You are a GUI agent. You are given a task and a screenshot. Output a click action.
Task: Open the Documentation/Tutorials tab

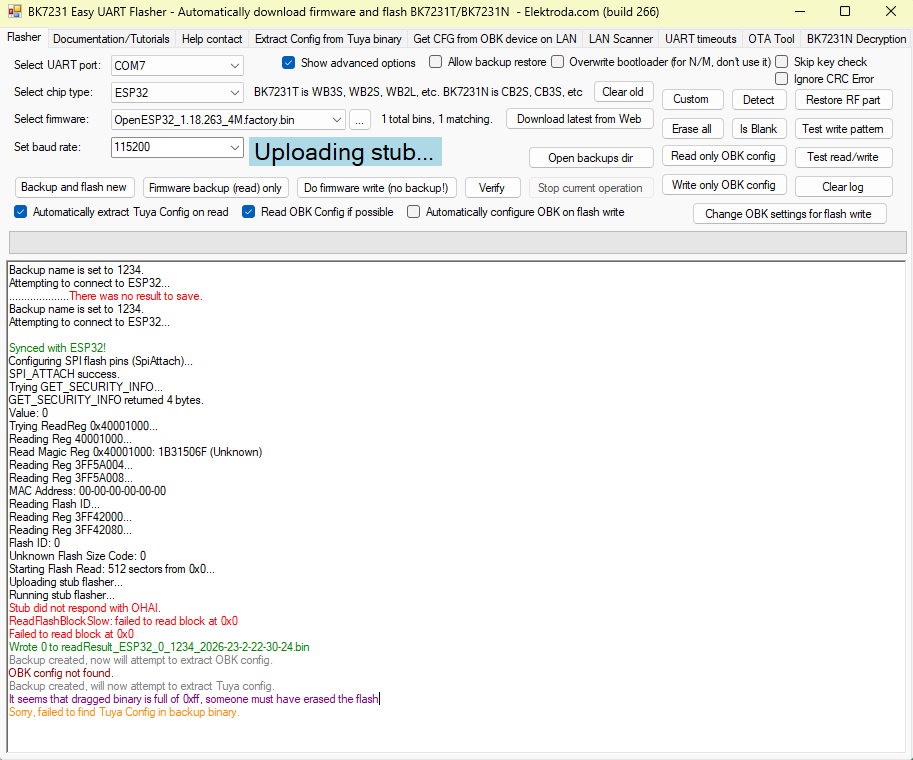[111, 38]
